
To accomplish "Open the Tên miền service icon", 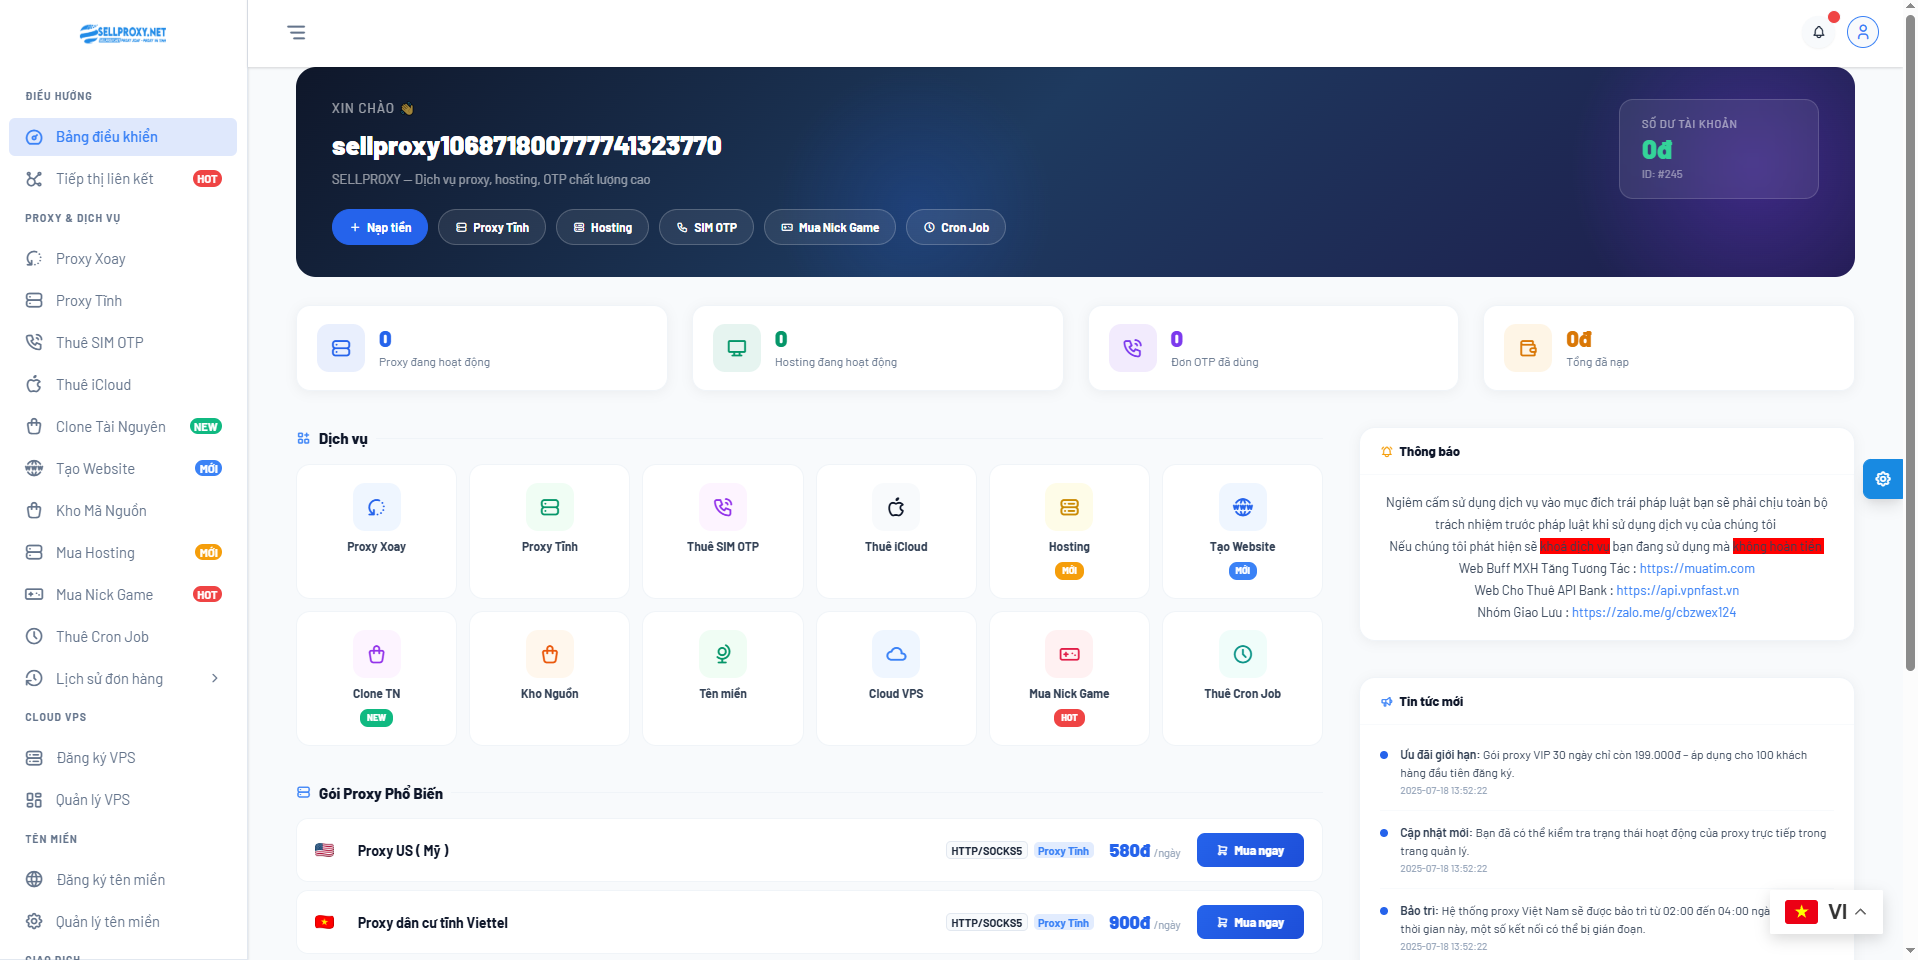I will tap(722, 654).
